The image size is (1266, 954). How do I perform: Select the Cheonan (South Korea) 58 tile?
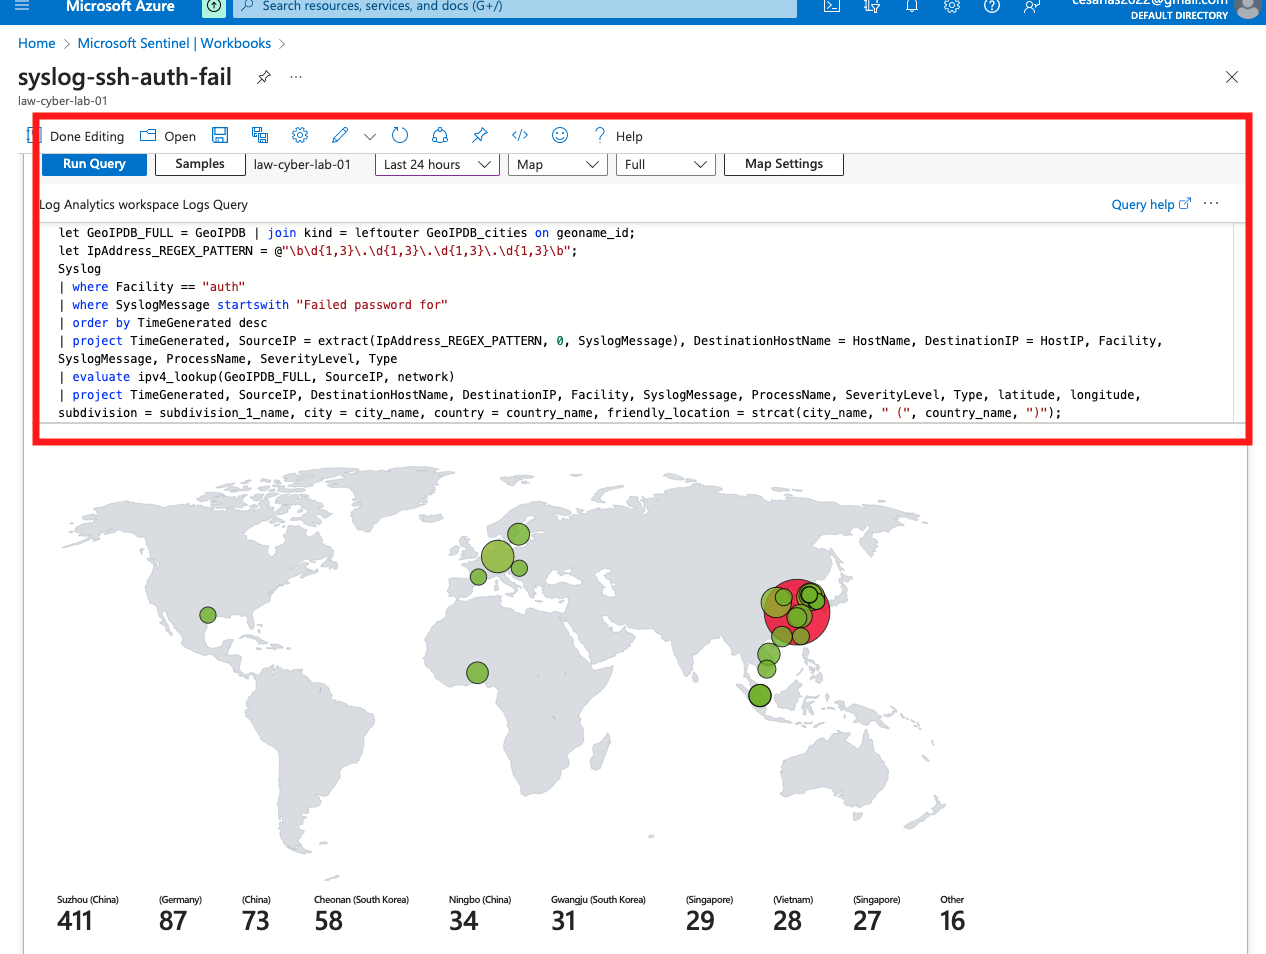(361, 914)
